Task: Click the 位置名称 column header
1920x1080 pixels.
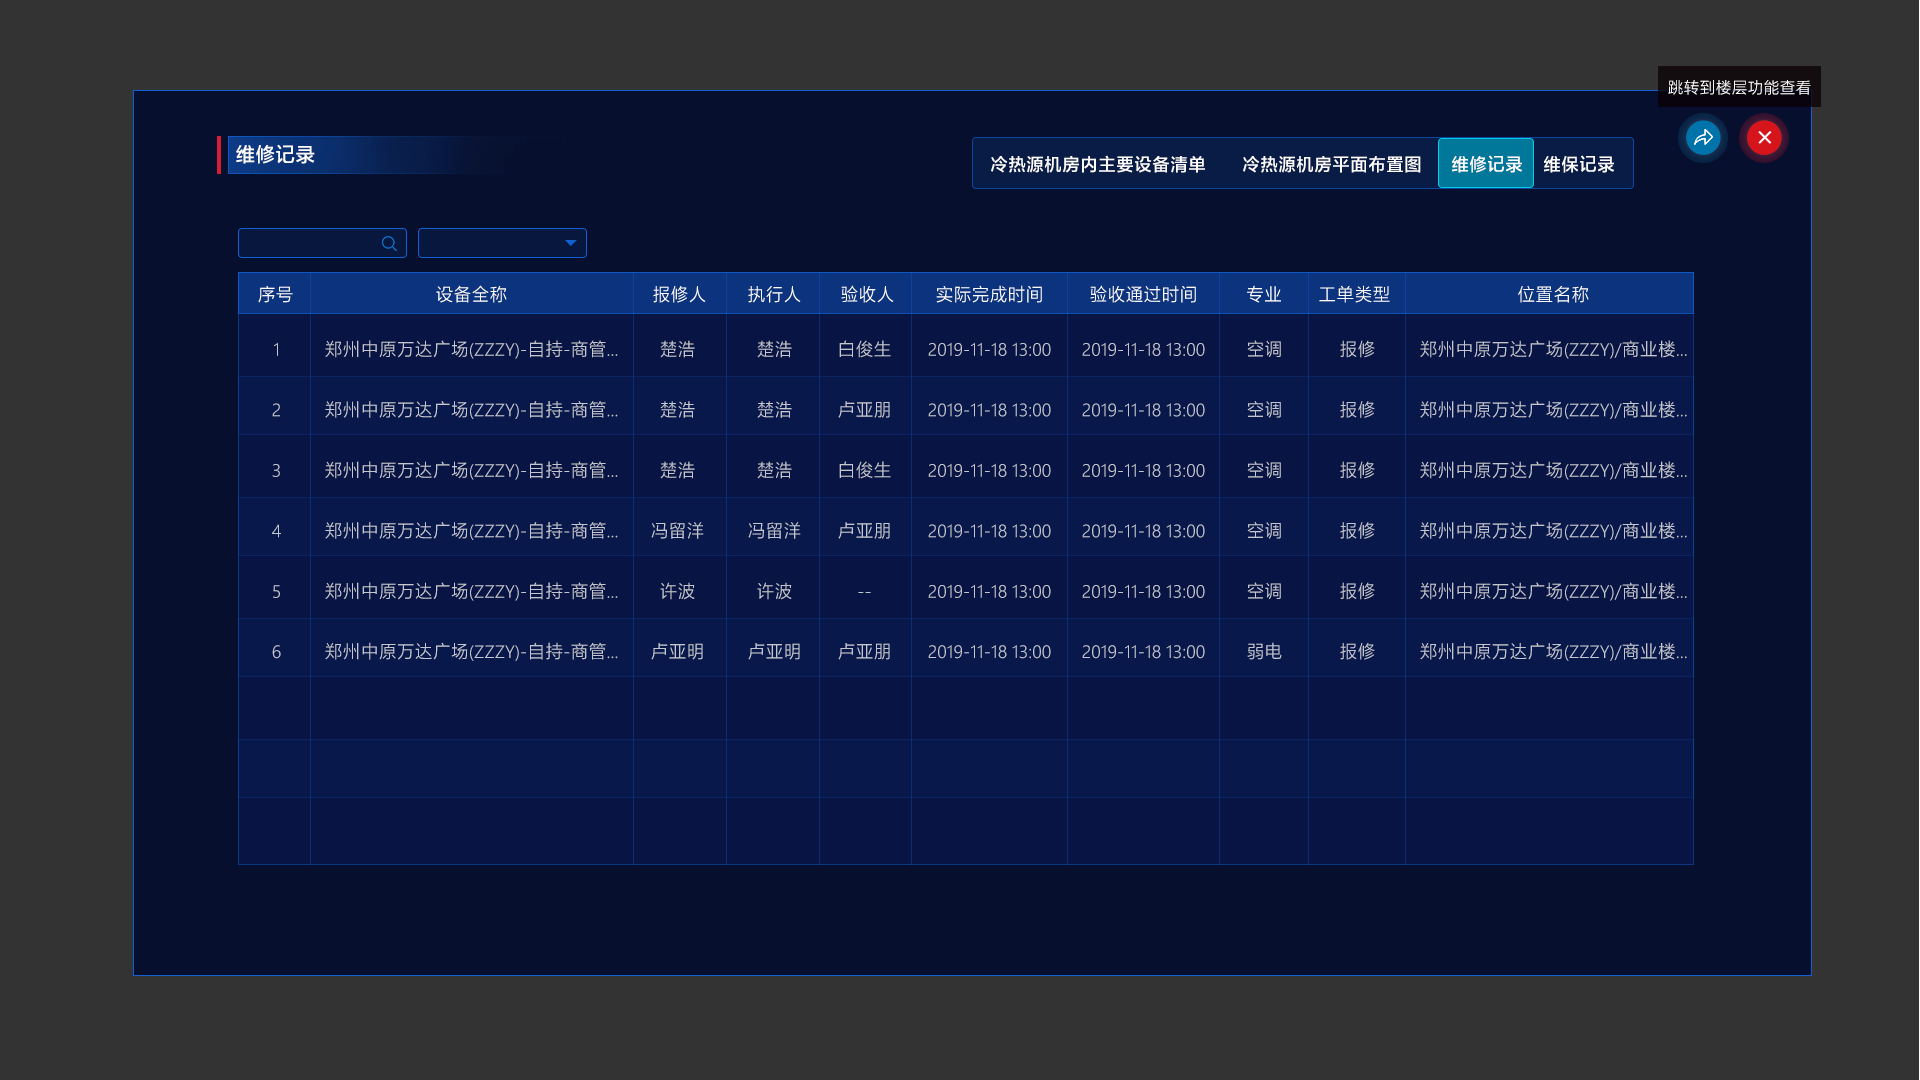Action: [x=1552, y=295]
